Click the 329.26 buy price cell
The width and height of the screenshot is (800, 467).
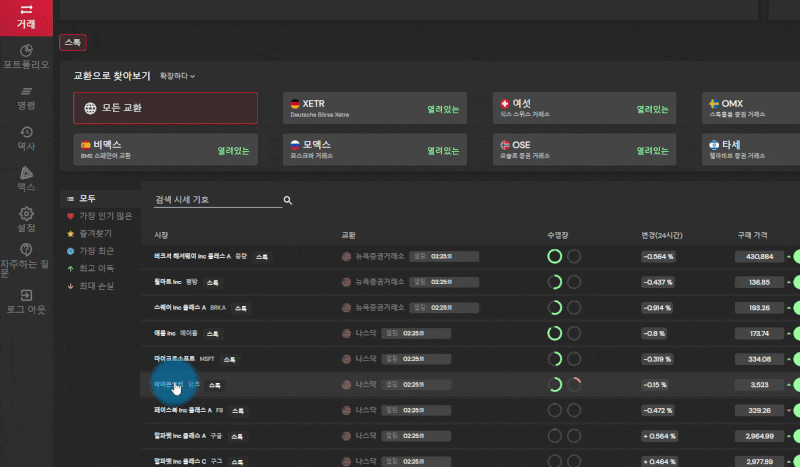[759, 410]
